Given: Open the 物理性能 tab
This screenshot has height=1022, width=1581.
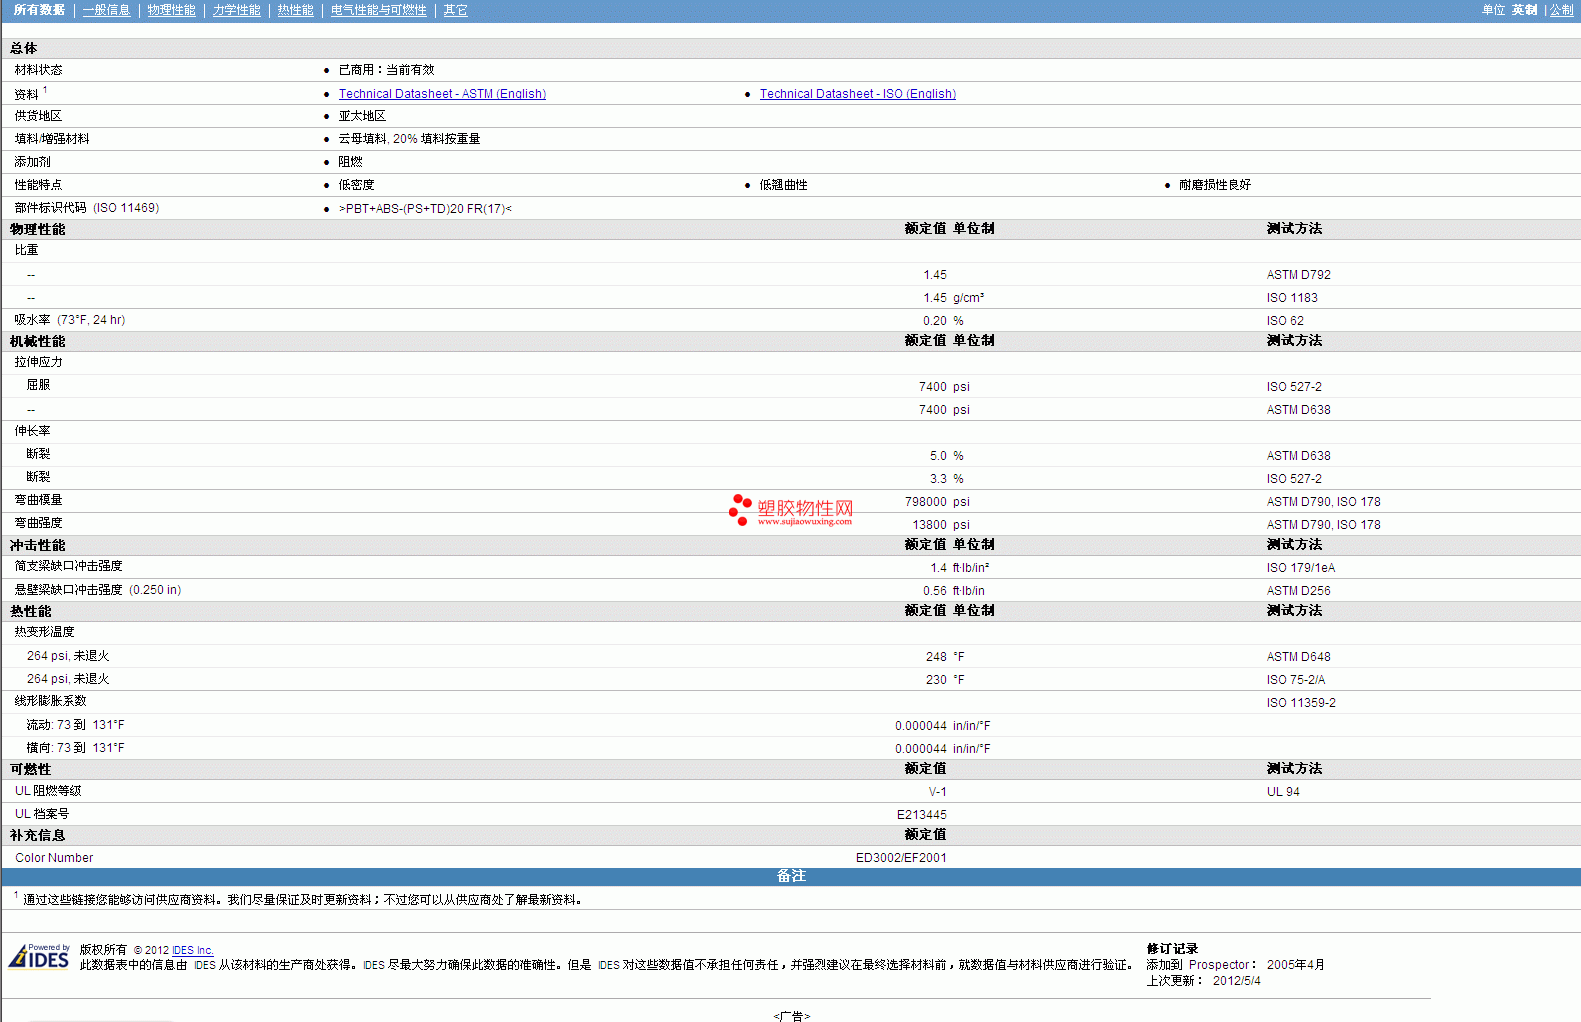Looking at the screenshot, I should pos(171,10).
